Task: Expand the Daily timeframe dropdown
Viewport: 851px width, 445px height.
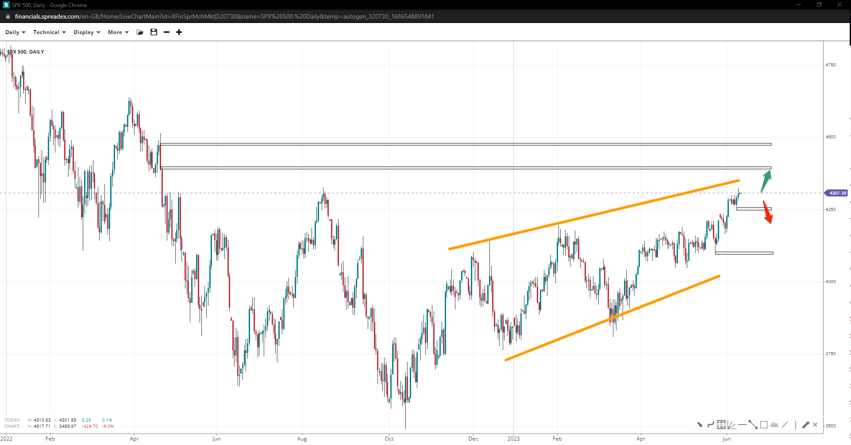Action: pyautogui.click(x=15, y=32)
